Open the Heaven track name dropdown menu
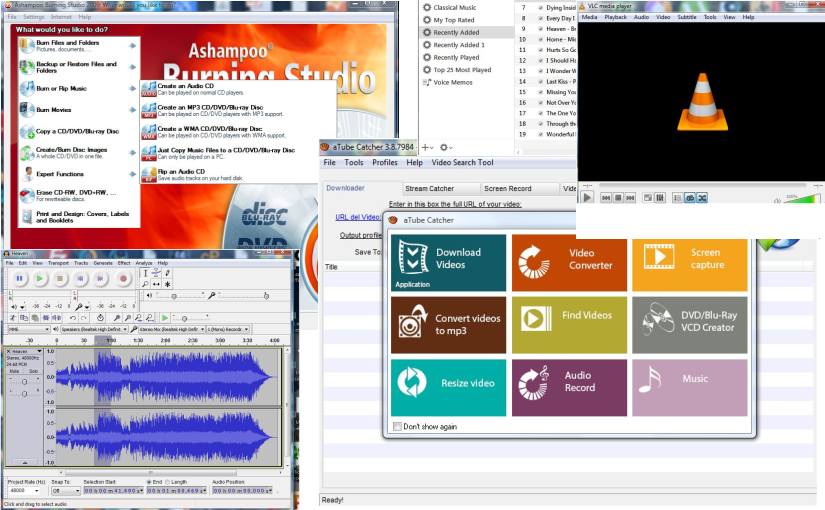This screenshot has height=510, width=825. click(39, 351)
